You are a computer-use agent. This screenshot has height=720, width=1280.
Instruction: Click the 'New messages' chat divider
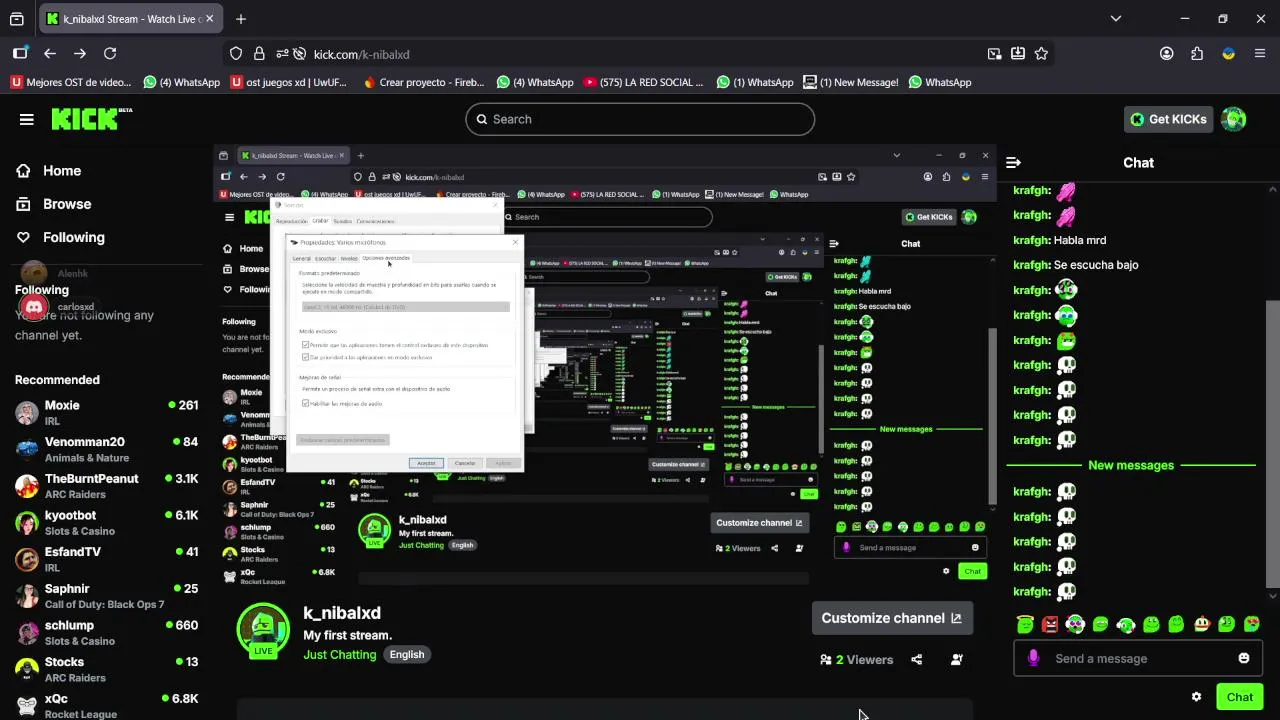click(x=1131, y=465)
